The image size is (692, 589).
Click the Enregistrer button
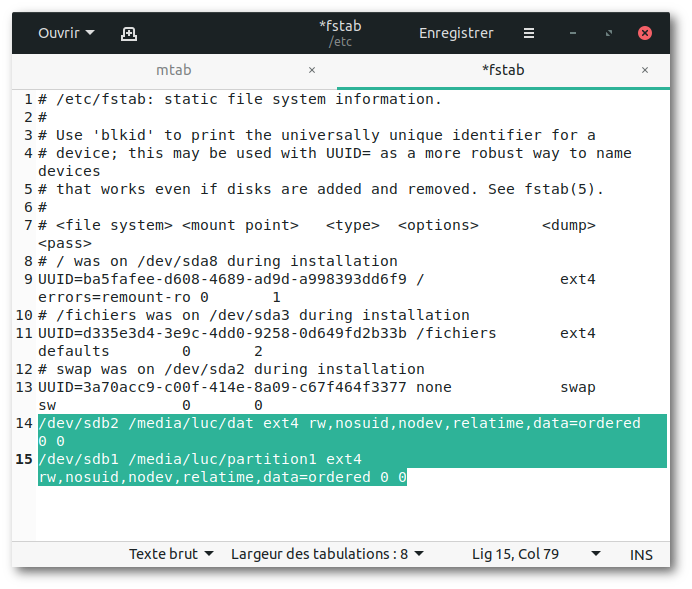[x=456, y=33]
